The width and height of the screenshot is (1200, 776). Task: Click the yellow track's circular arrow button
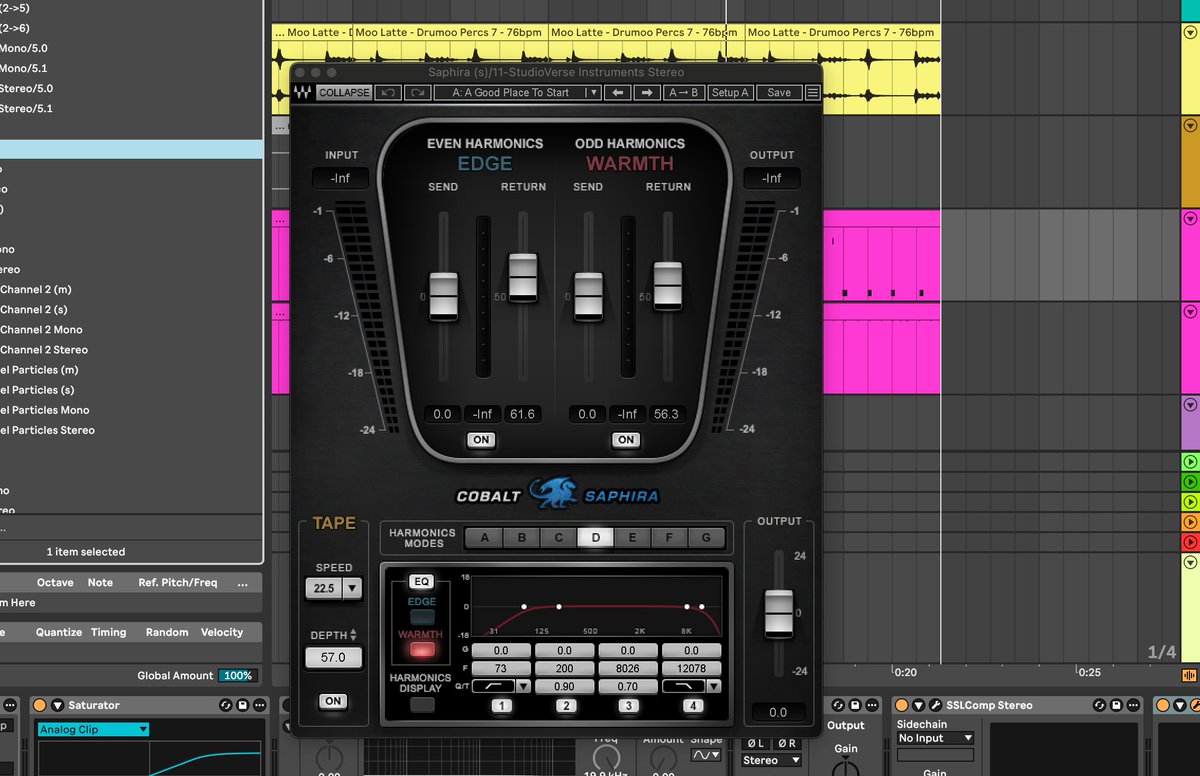tap(1190, 32)
